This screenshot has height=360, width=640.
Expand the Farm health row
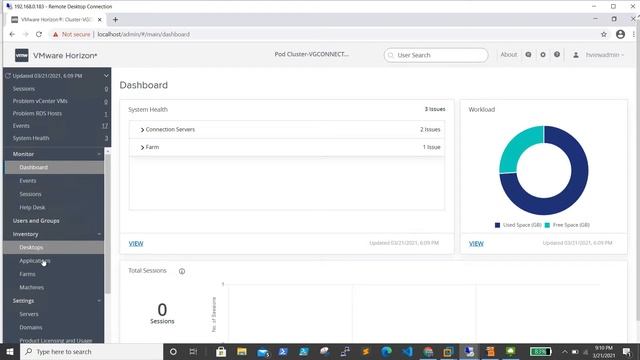click(142, 147)
